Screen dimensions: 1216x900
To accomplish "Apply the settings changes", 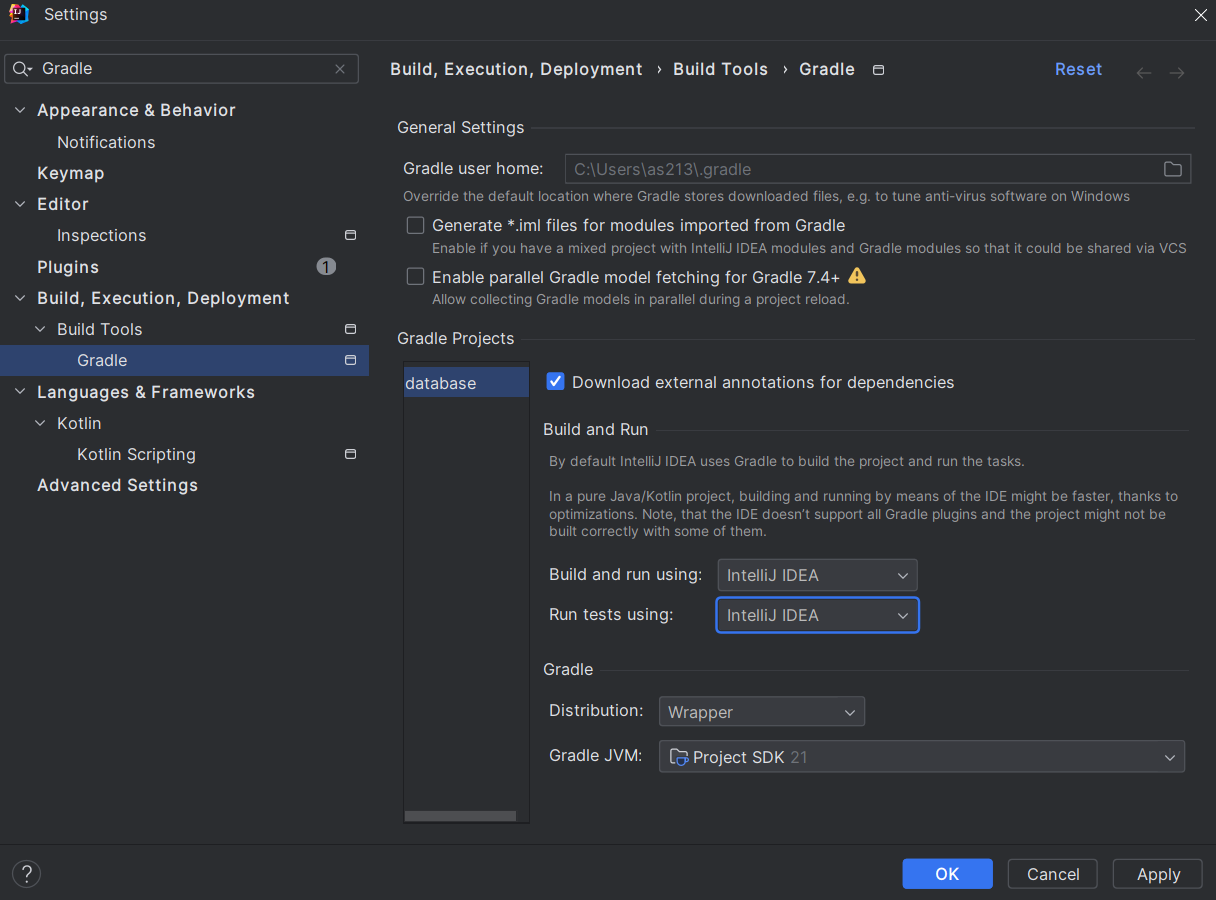I will click(1158, 874).
